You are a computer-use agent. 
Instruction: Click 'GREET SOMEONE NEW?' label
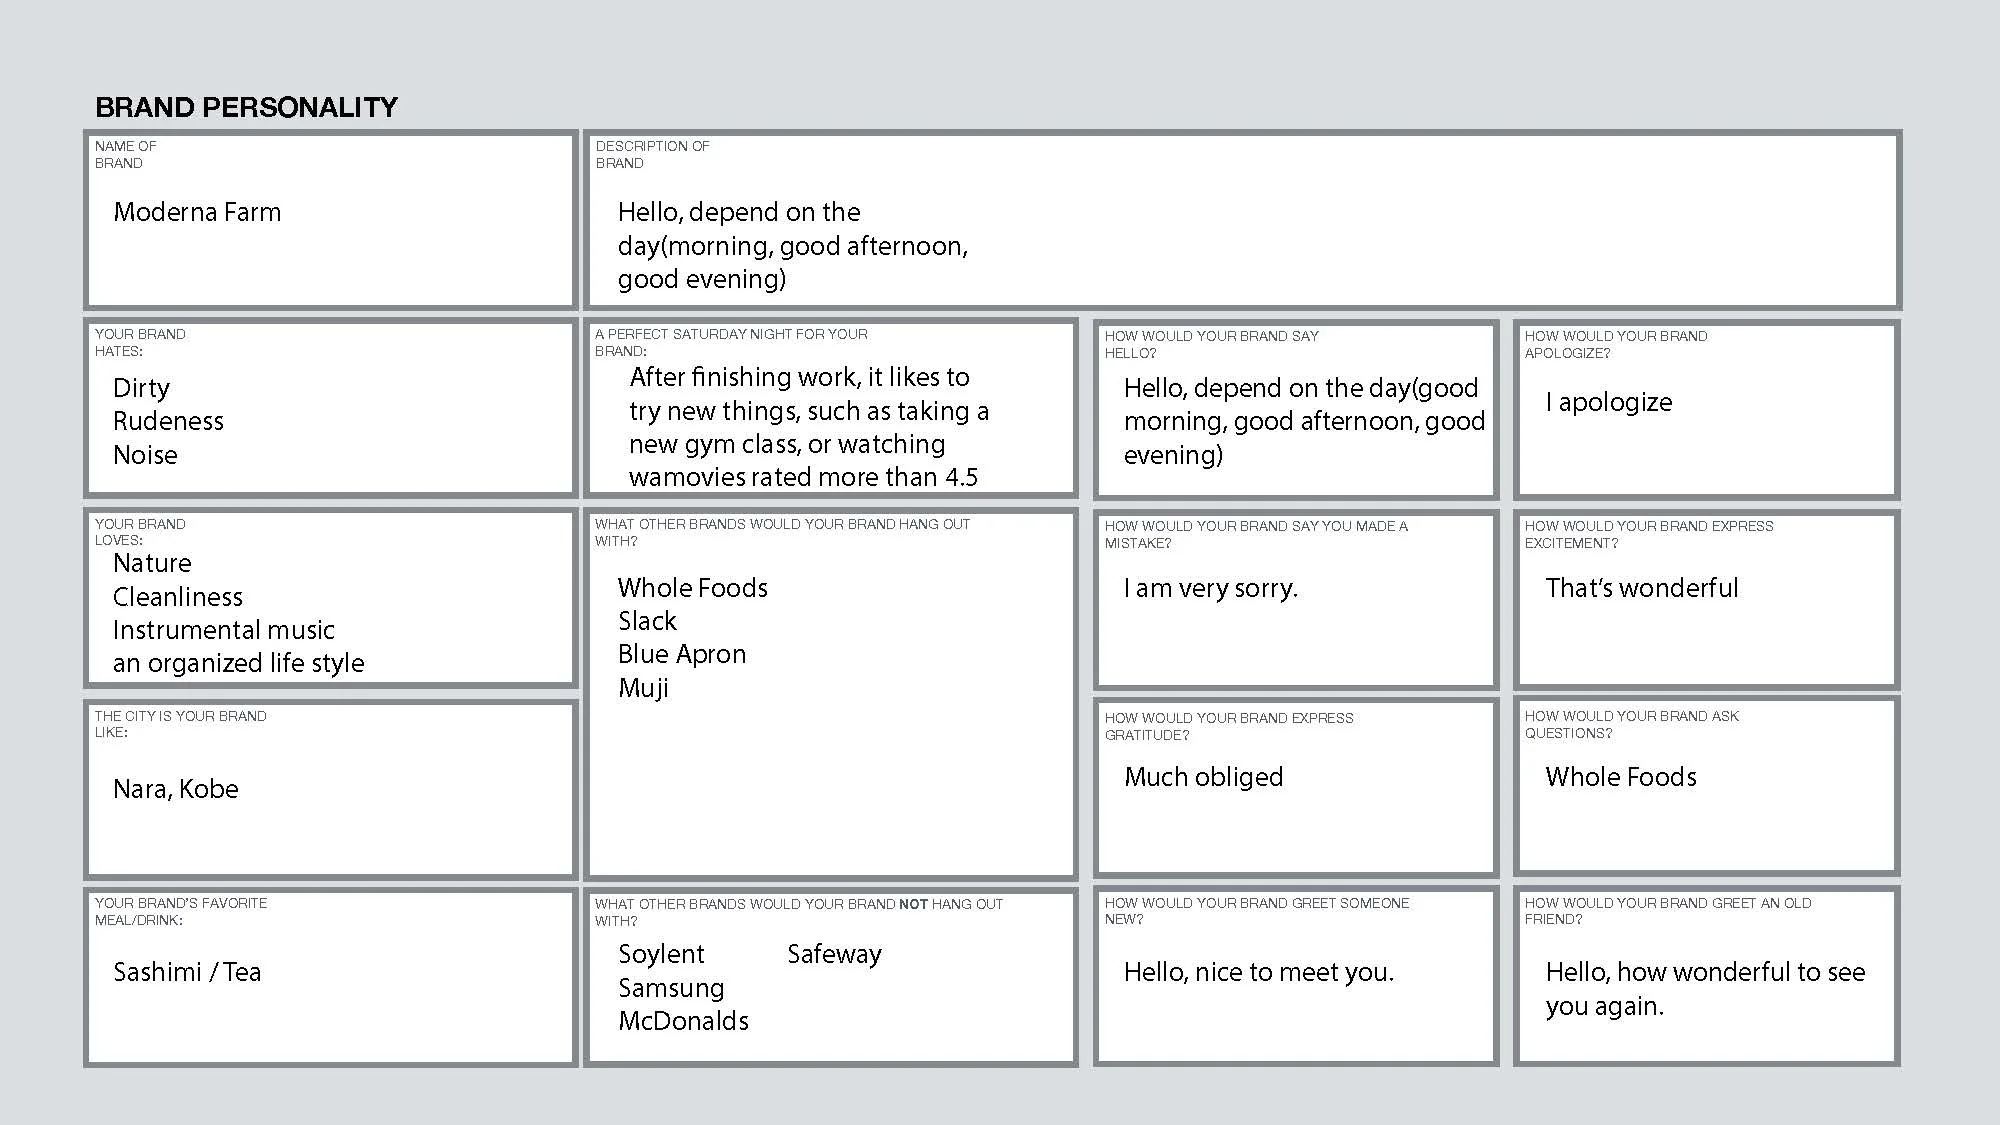click(1257, 911)
